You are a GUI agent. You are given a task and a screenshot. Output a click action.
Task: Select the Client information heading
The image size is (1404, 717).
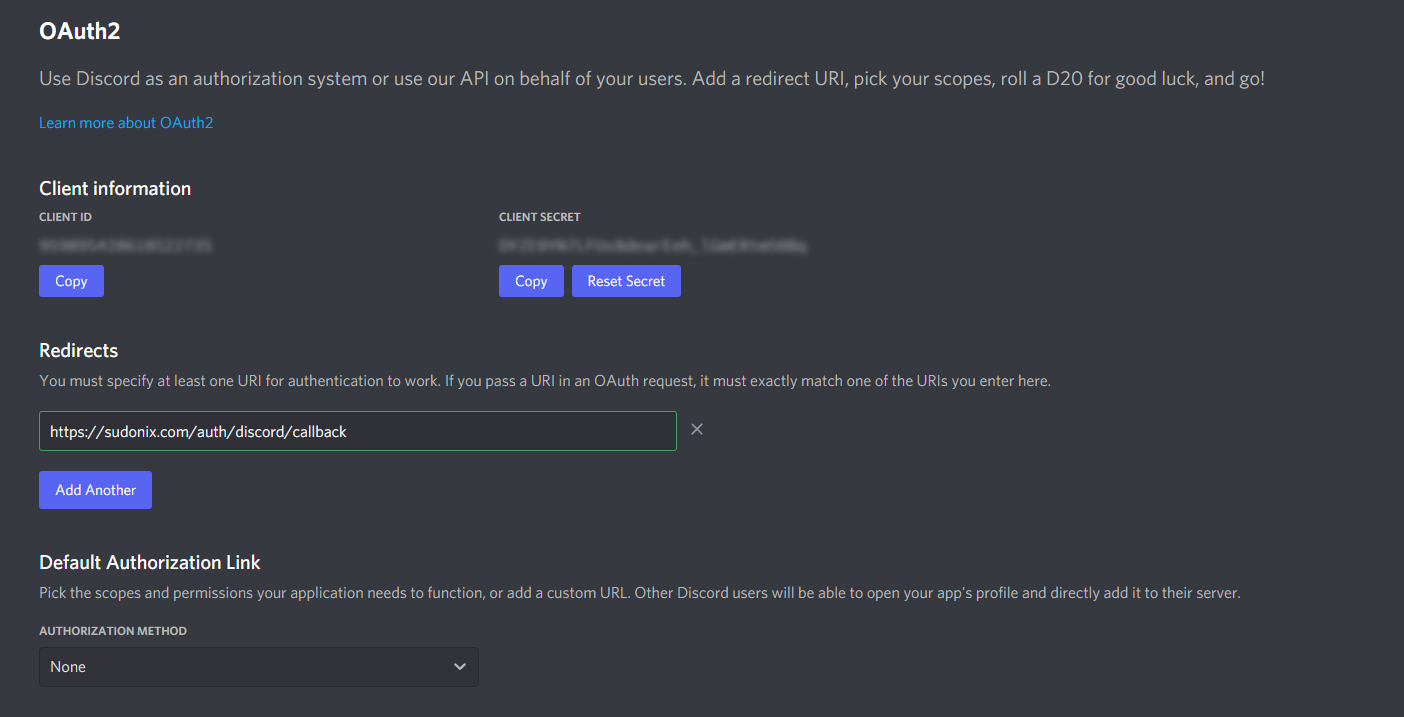(115, 189)
